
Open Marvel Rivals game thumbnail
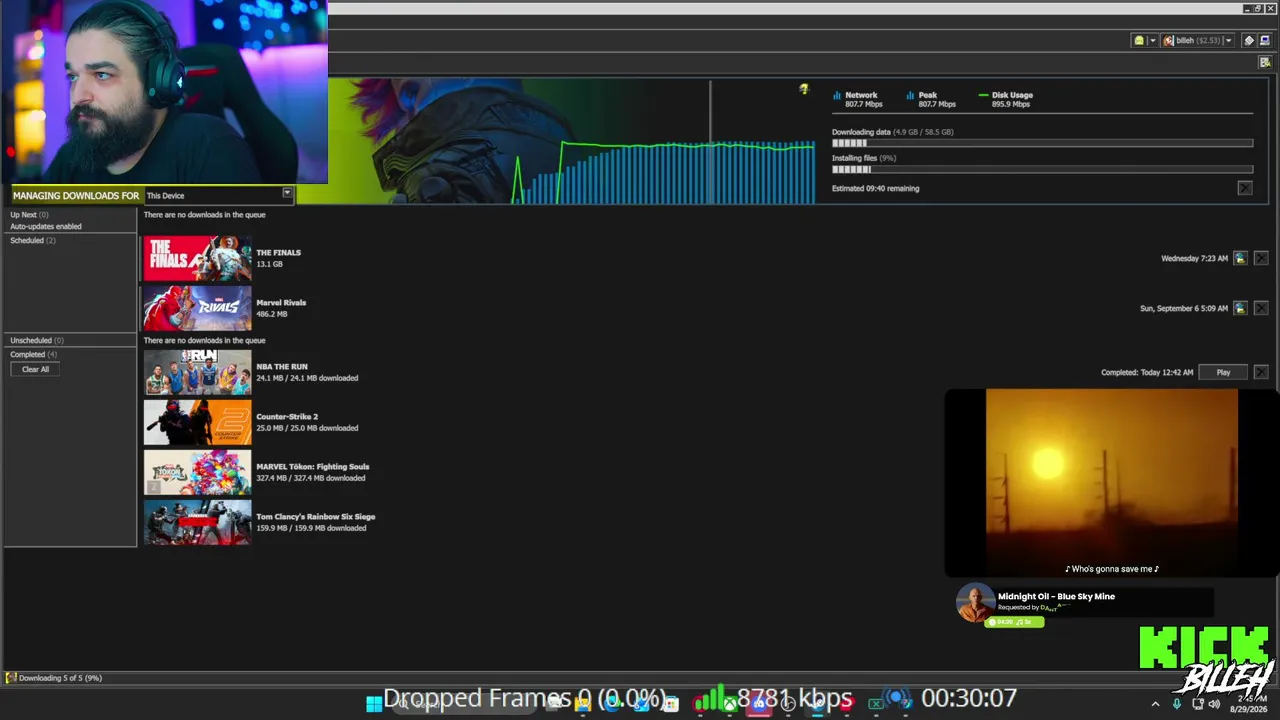click(198, 308)
